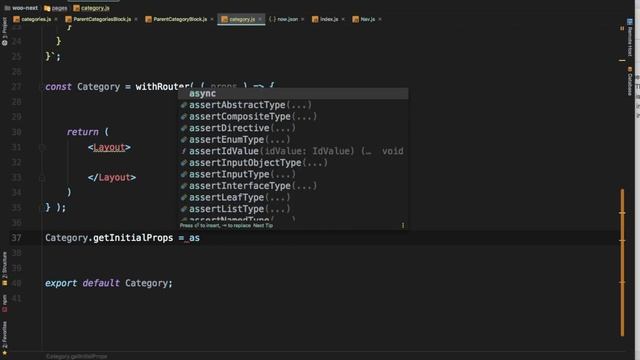Close the index.js tab
The image size is (640, 360).
[x=343, y=19]
